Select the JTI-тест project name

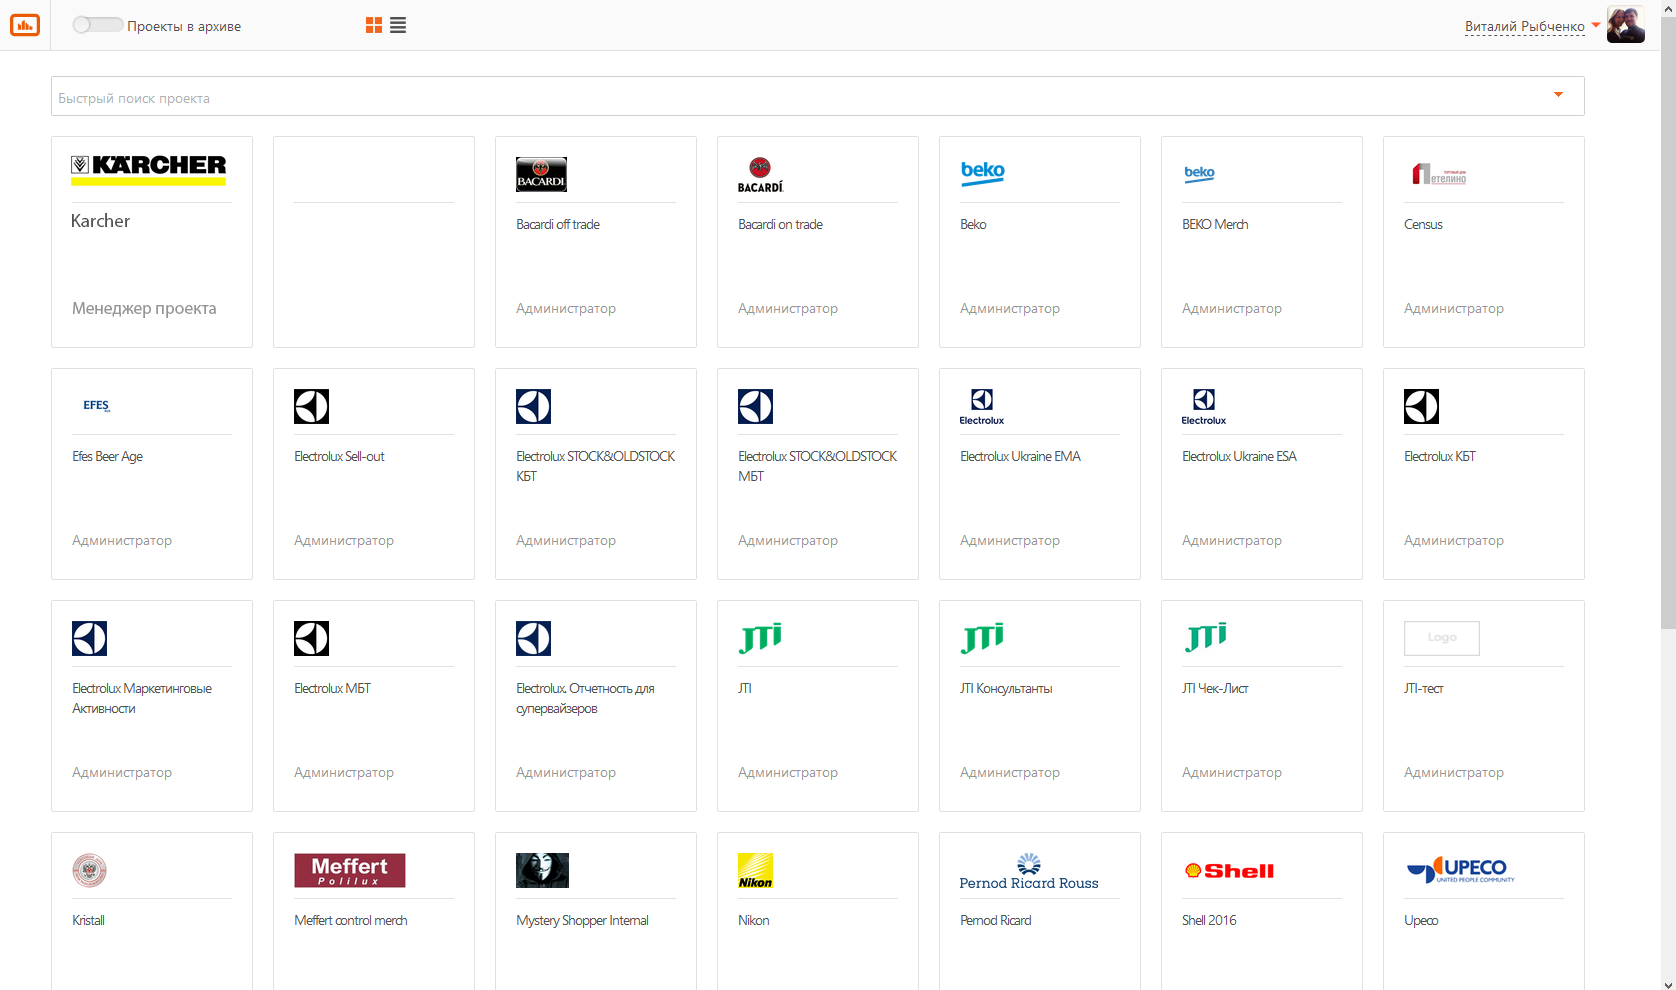pyautogui.click(x=1423, y=688)
